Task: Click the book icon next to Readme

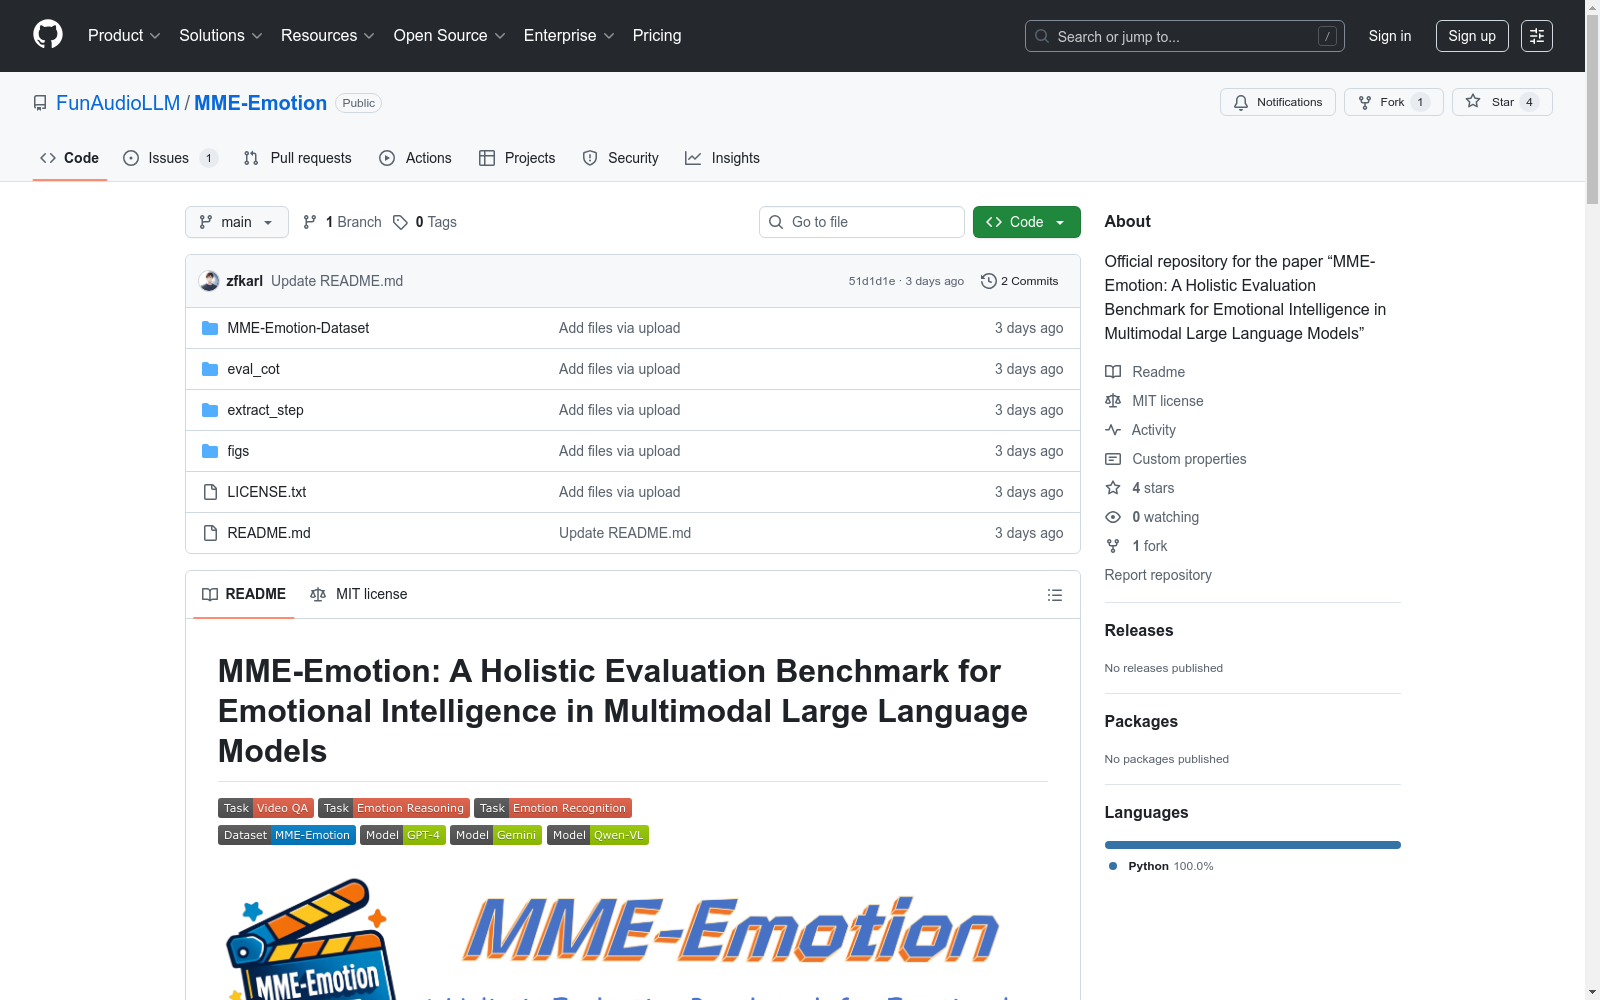Action: (1113, 372)
